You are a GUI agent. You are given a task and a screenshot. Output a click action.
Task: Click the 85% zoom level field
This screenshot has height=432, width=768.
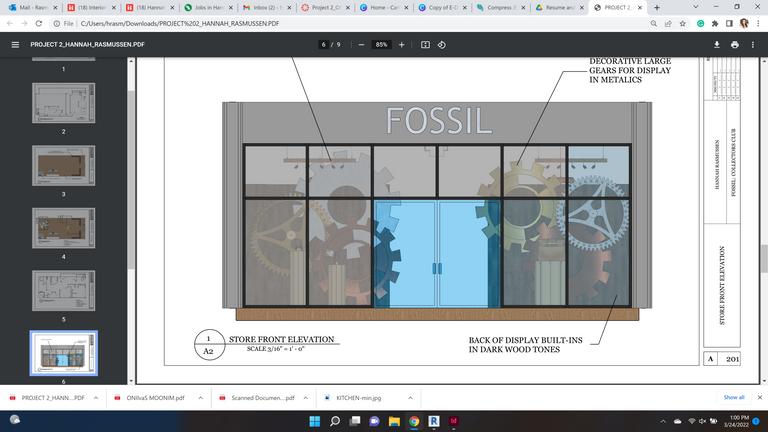coord(381,45)
